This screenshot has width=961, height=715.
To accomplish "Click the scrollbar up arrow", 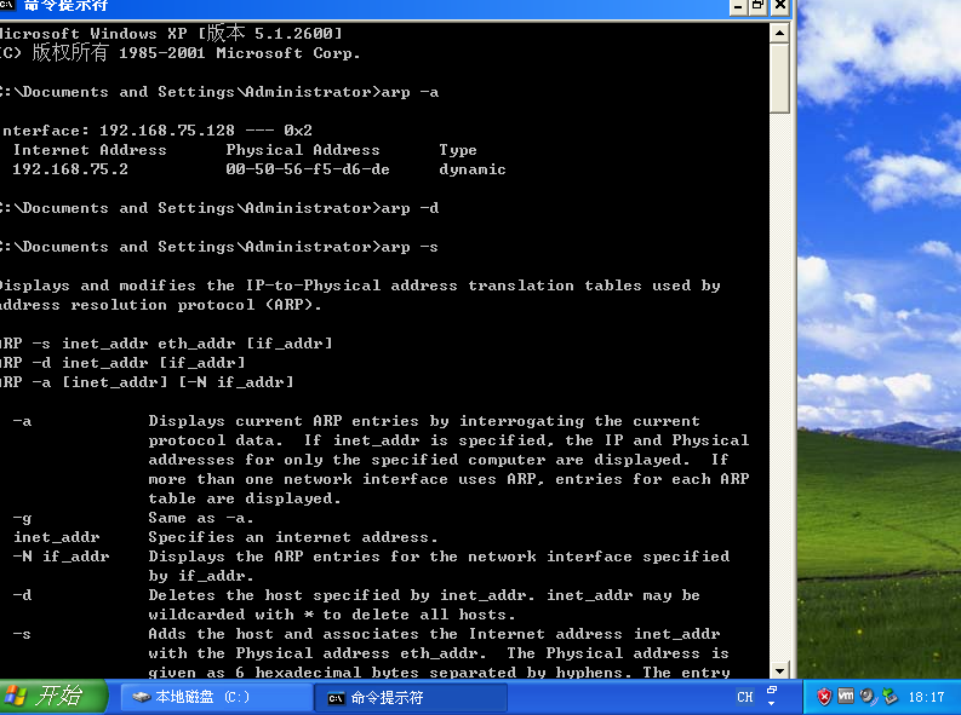I will pos(780,33).
